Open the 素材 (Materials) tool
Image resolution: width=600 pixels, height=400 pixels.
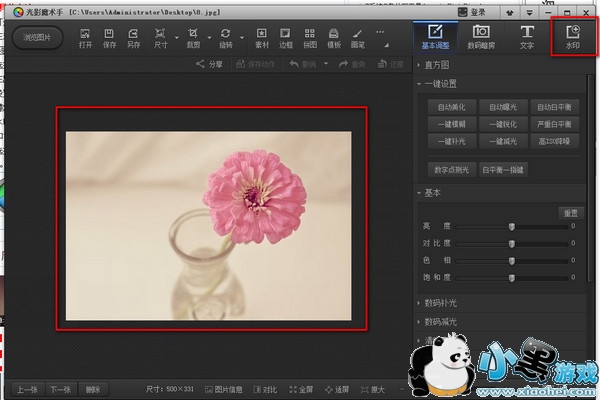pyautogui.click(x=261, y=38)
